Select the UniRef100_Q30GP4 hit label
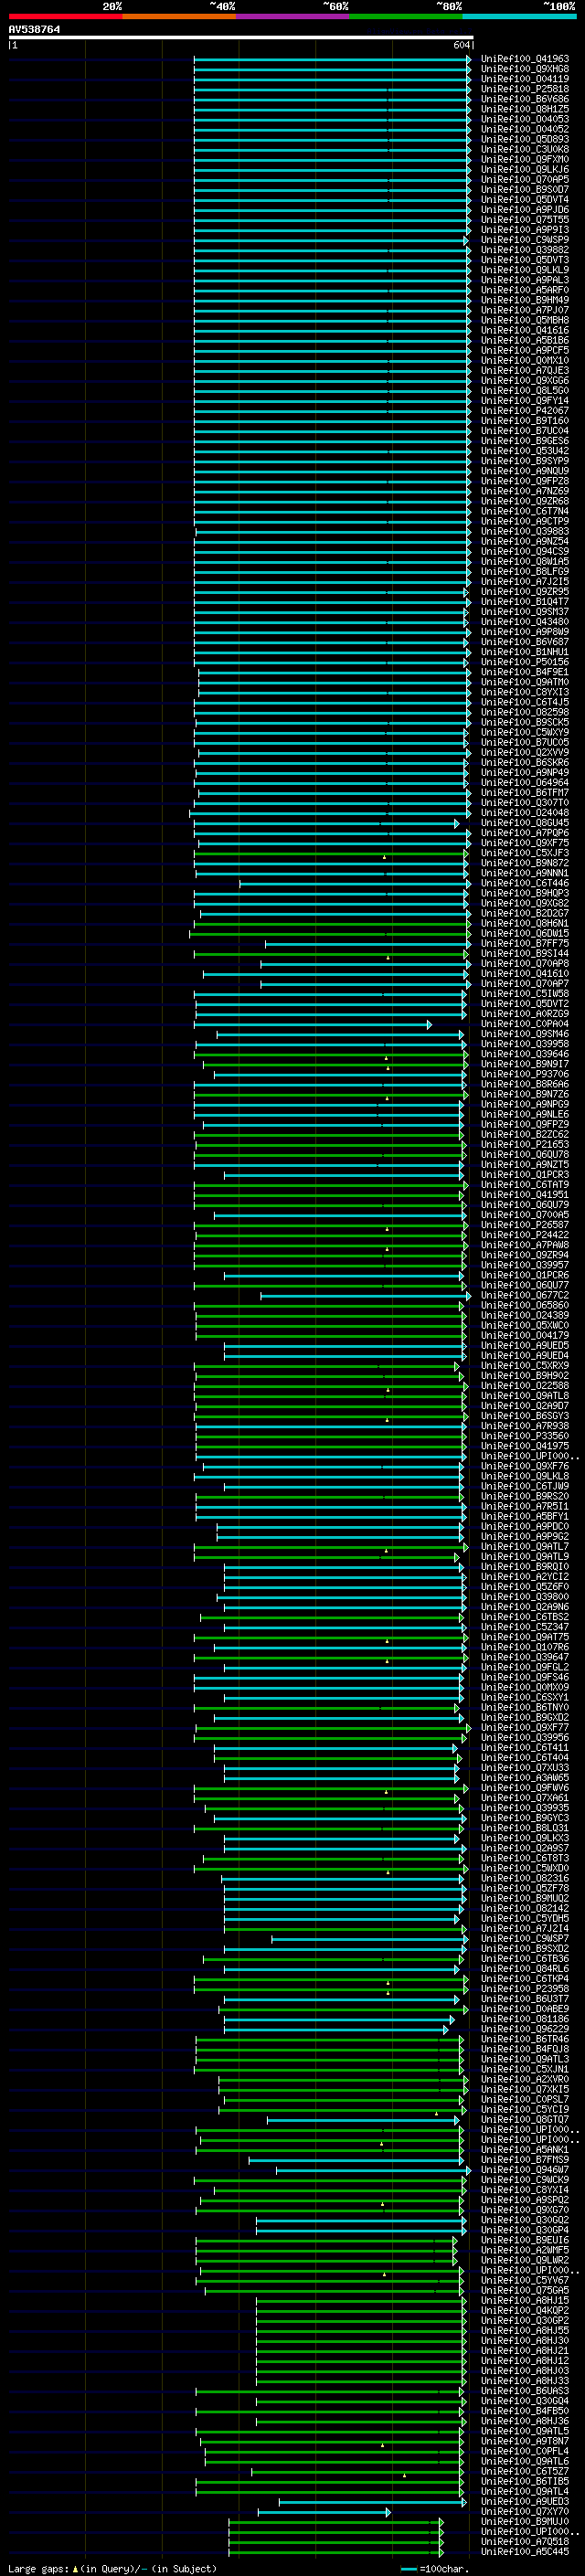The height and width of the screenshot is (2576, 585). (x=525, y=2230)
